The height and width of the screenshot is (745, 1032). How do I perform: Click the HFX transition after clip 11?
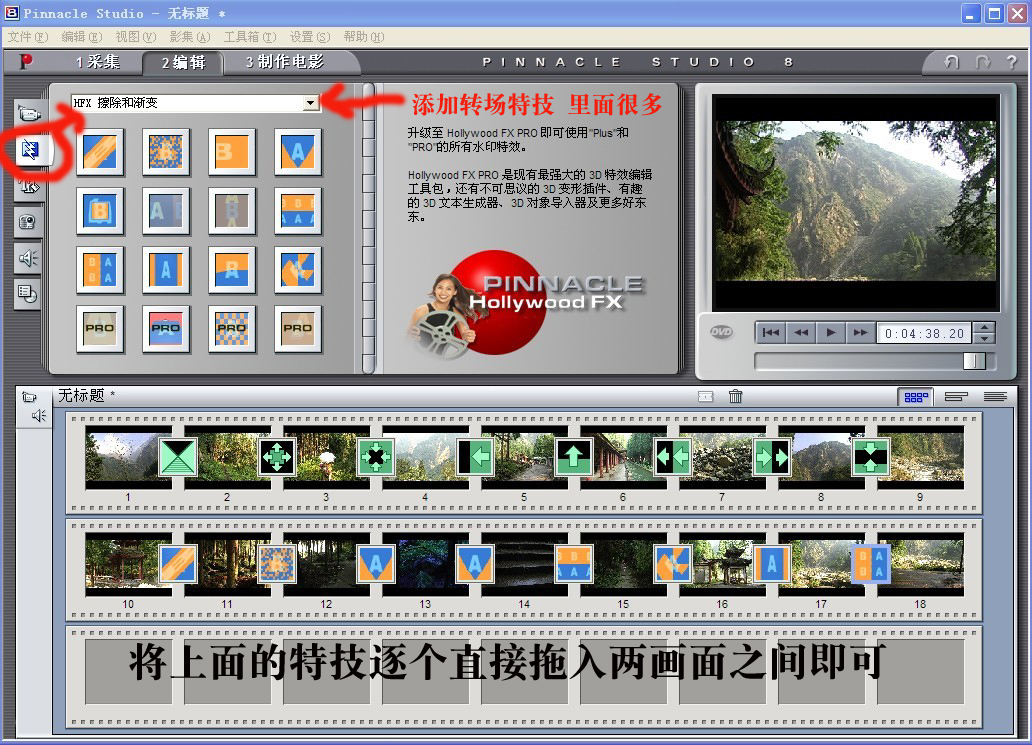coord(277,564)
